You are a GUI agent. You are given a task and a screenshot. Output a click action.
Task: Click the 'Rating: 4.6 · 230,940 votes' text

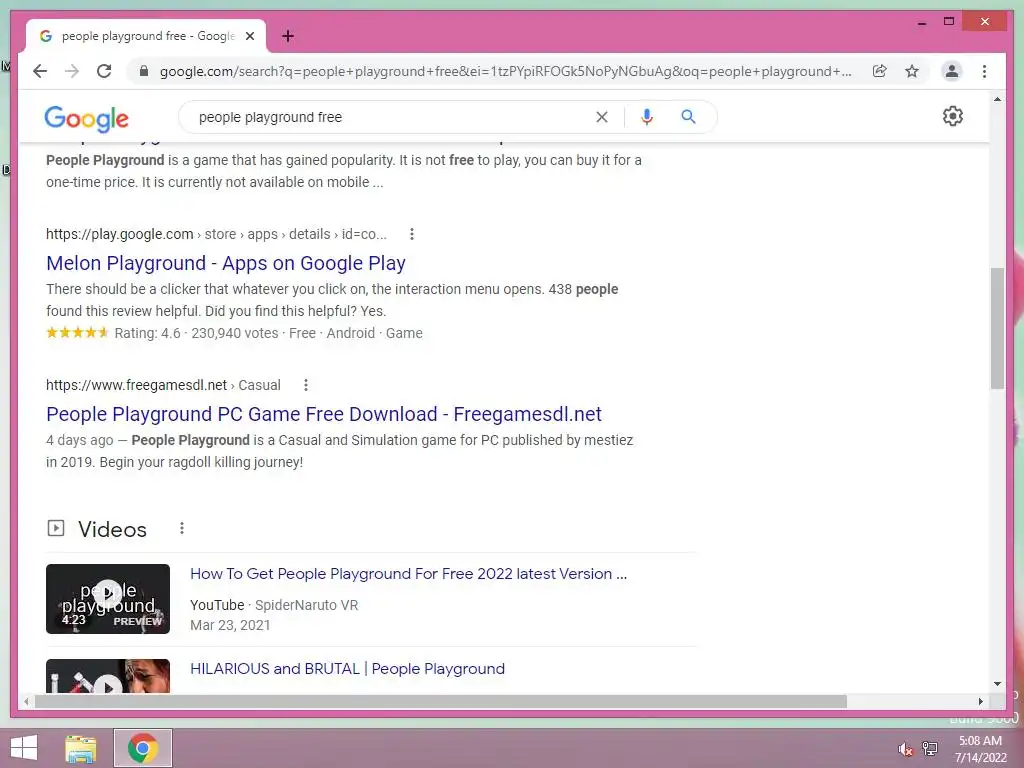pyautogui.click(x=197, y=333)
